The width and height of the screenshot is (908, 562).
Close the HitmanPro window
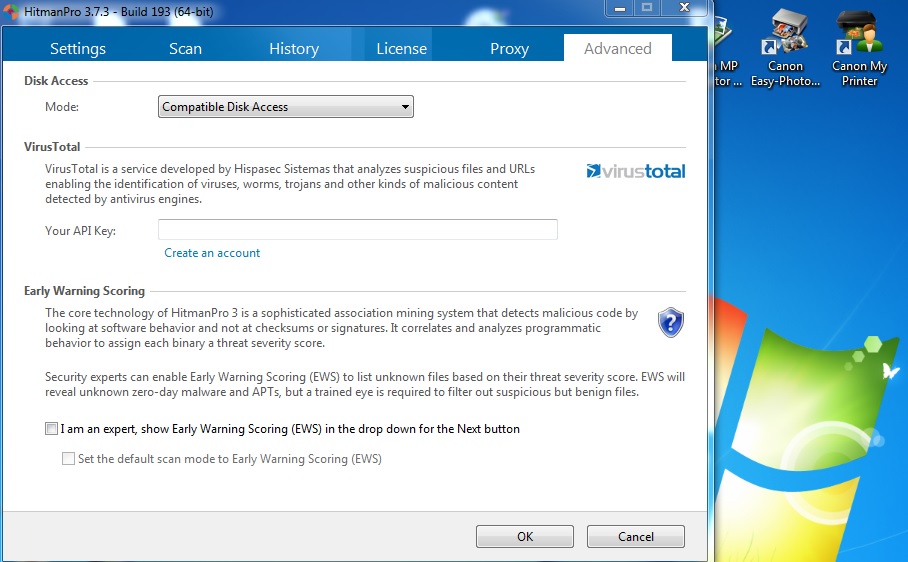[684, 8]
